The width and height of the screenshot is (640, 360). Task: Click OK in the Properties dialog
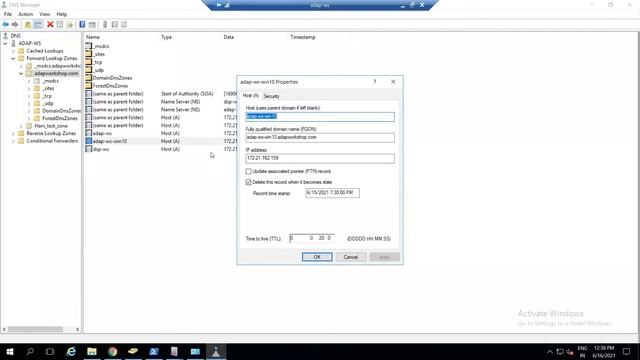point(317,257)
